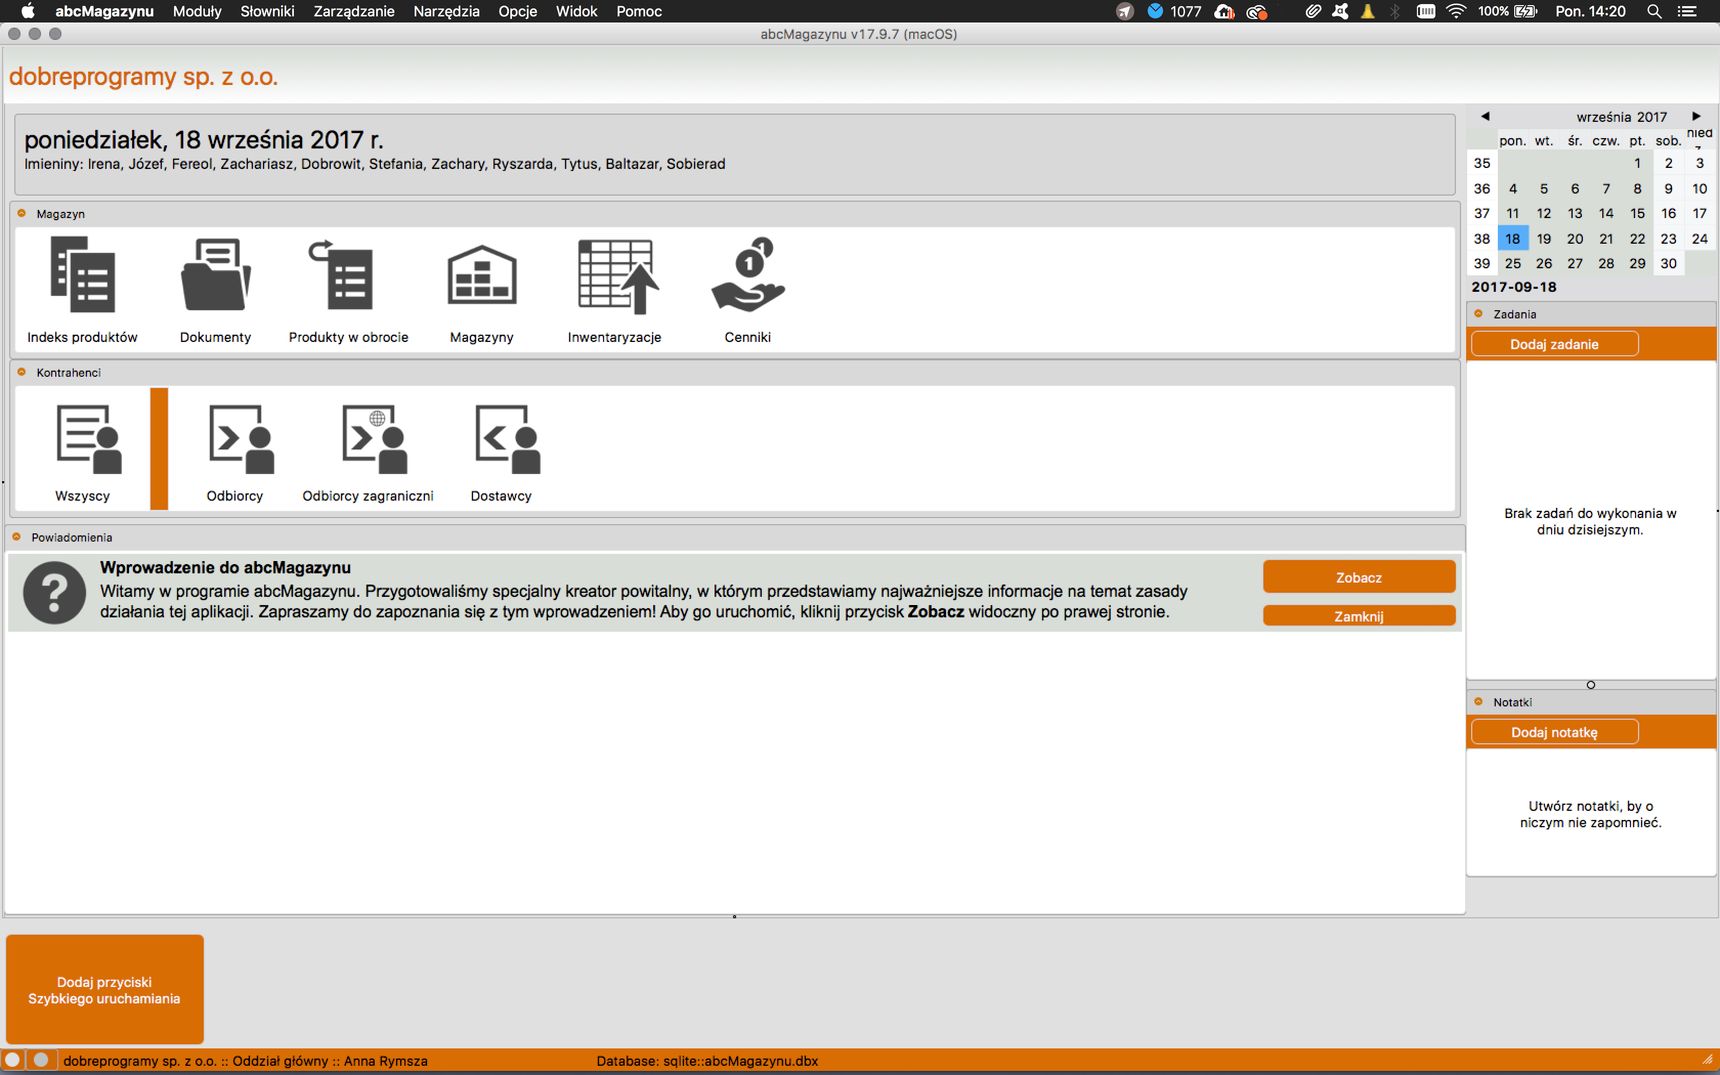Collapse the Kontrahenci section
Image resolution: width=1720 pixels, height=1075 pixels.
(x=22, y=372)
